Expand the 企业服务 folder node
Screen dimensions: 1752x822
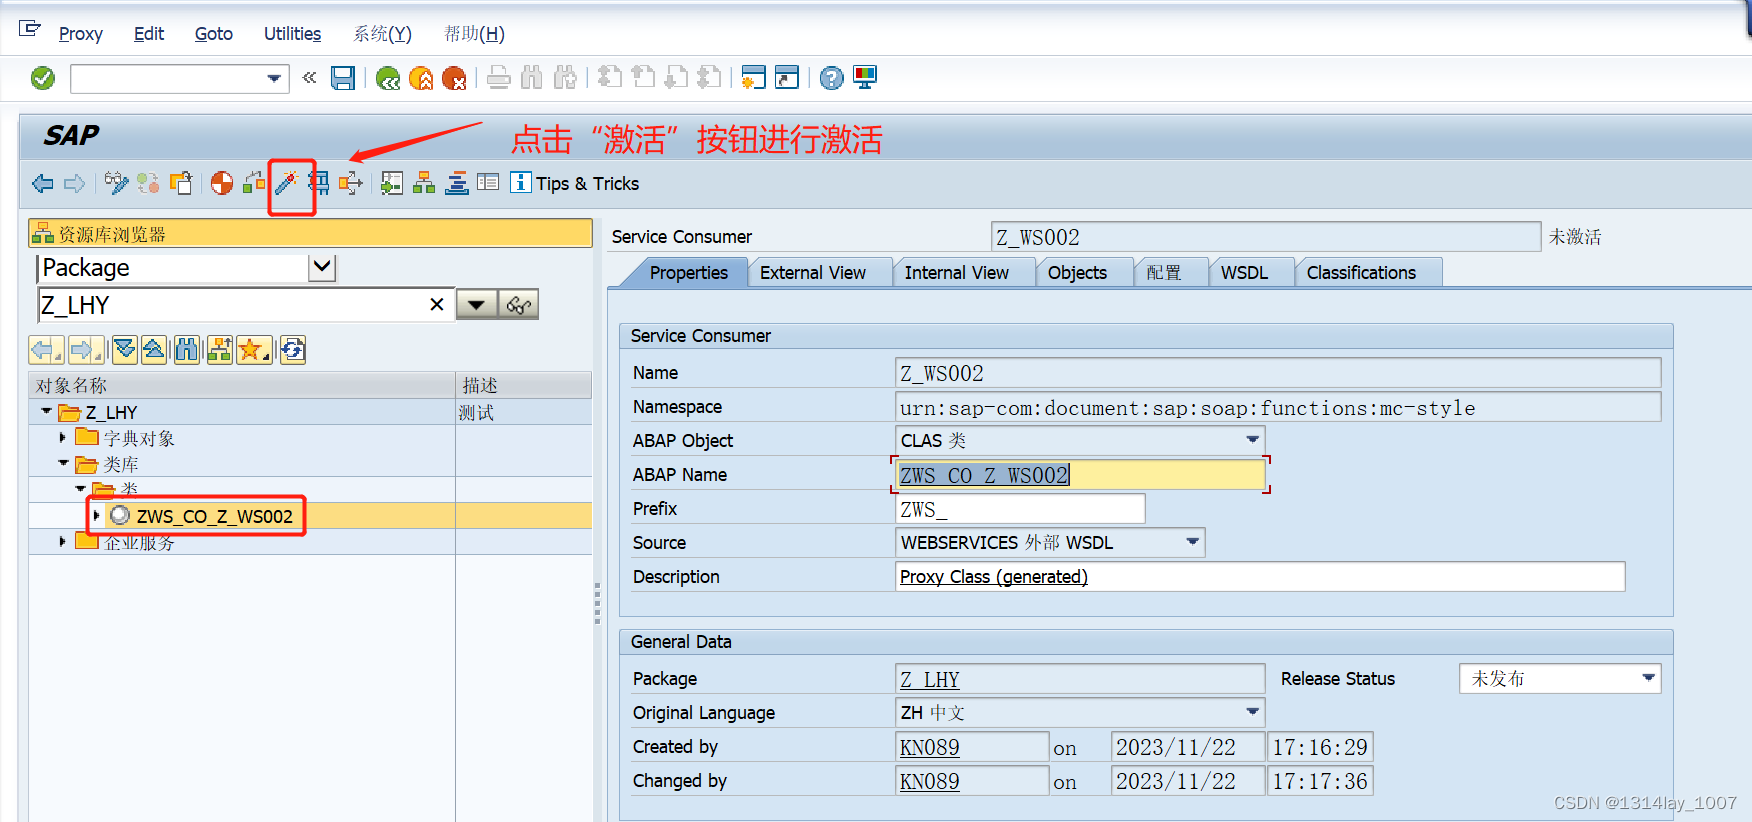coord(62,541)
